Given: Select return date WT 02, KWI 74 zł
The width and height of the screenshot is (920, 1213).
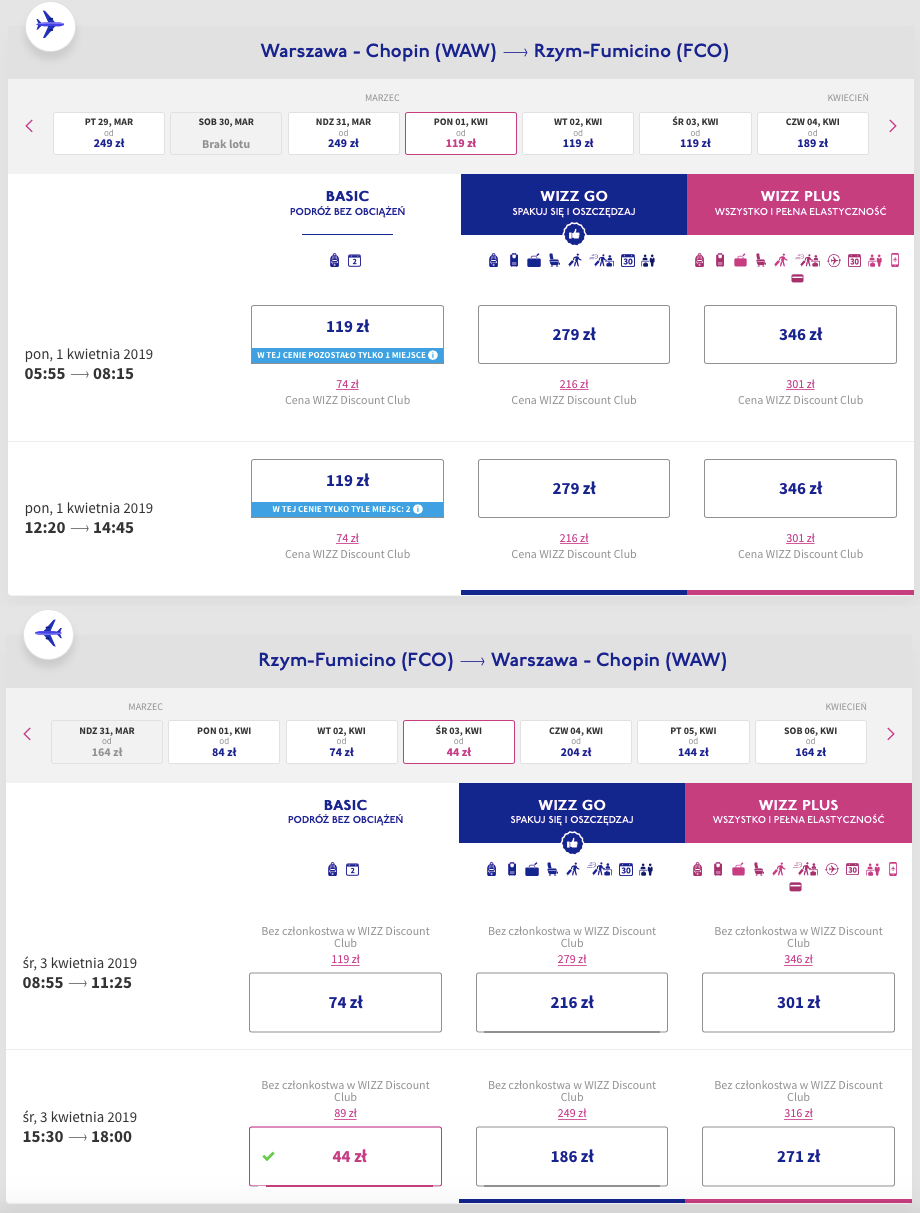Looking at the screenshot, I should tap(341, 742).
